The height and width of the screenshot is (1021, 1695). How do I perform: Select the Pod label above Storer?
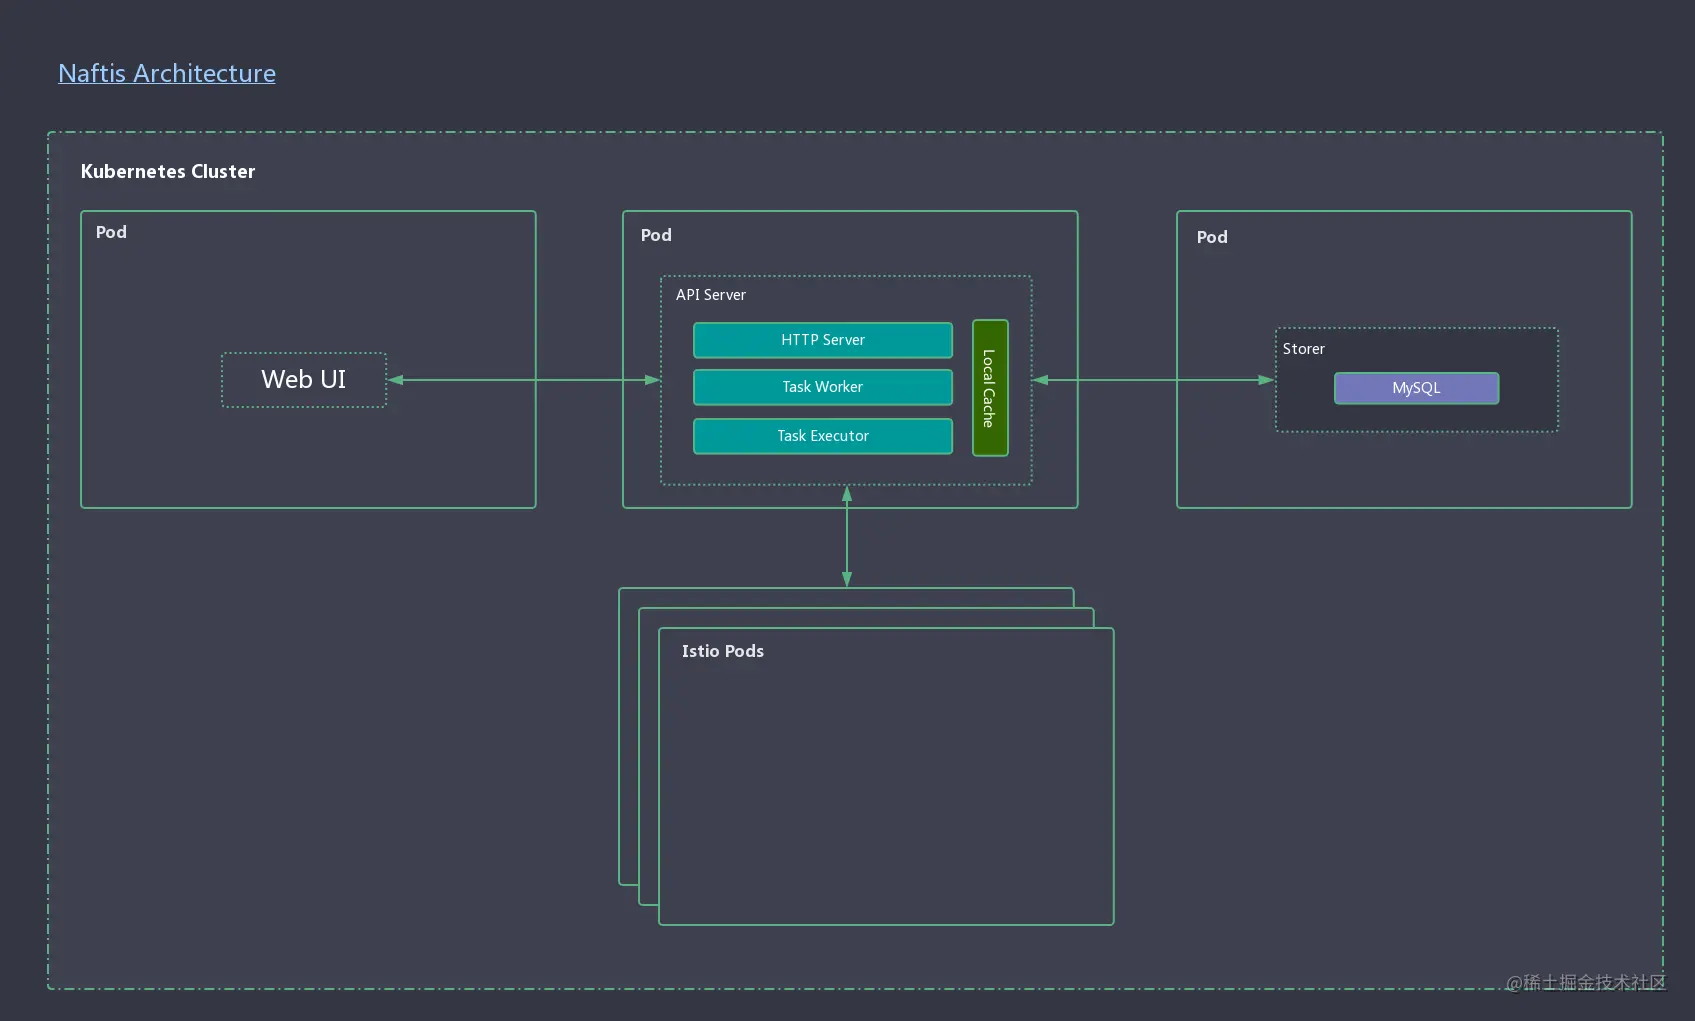pos(1212,237)
